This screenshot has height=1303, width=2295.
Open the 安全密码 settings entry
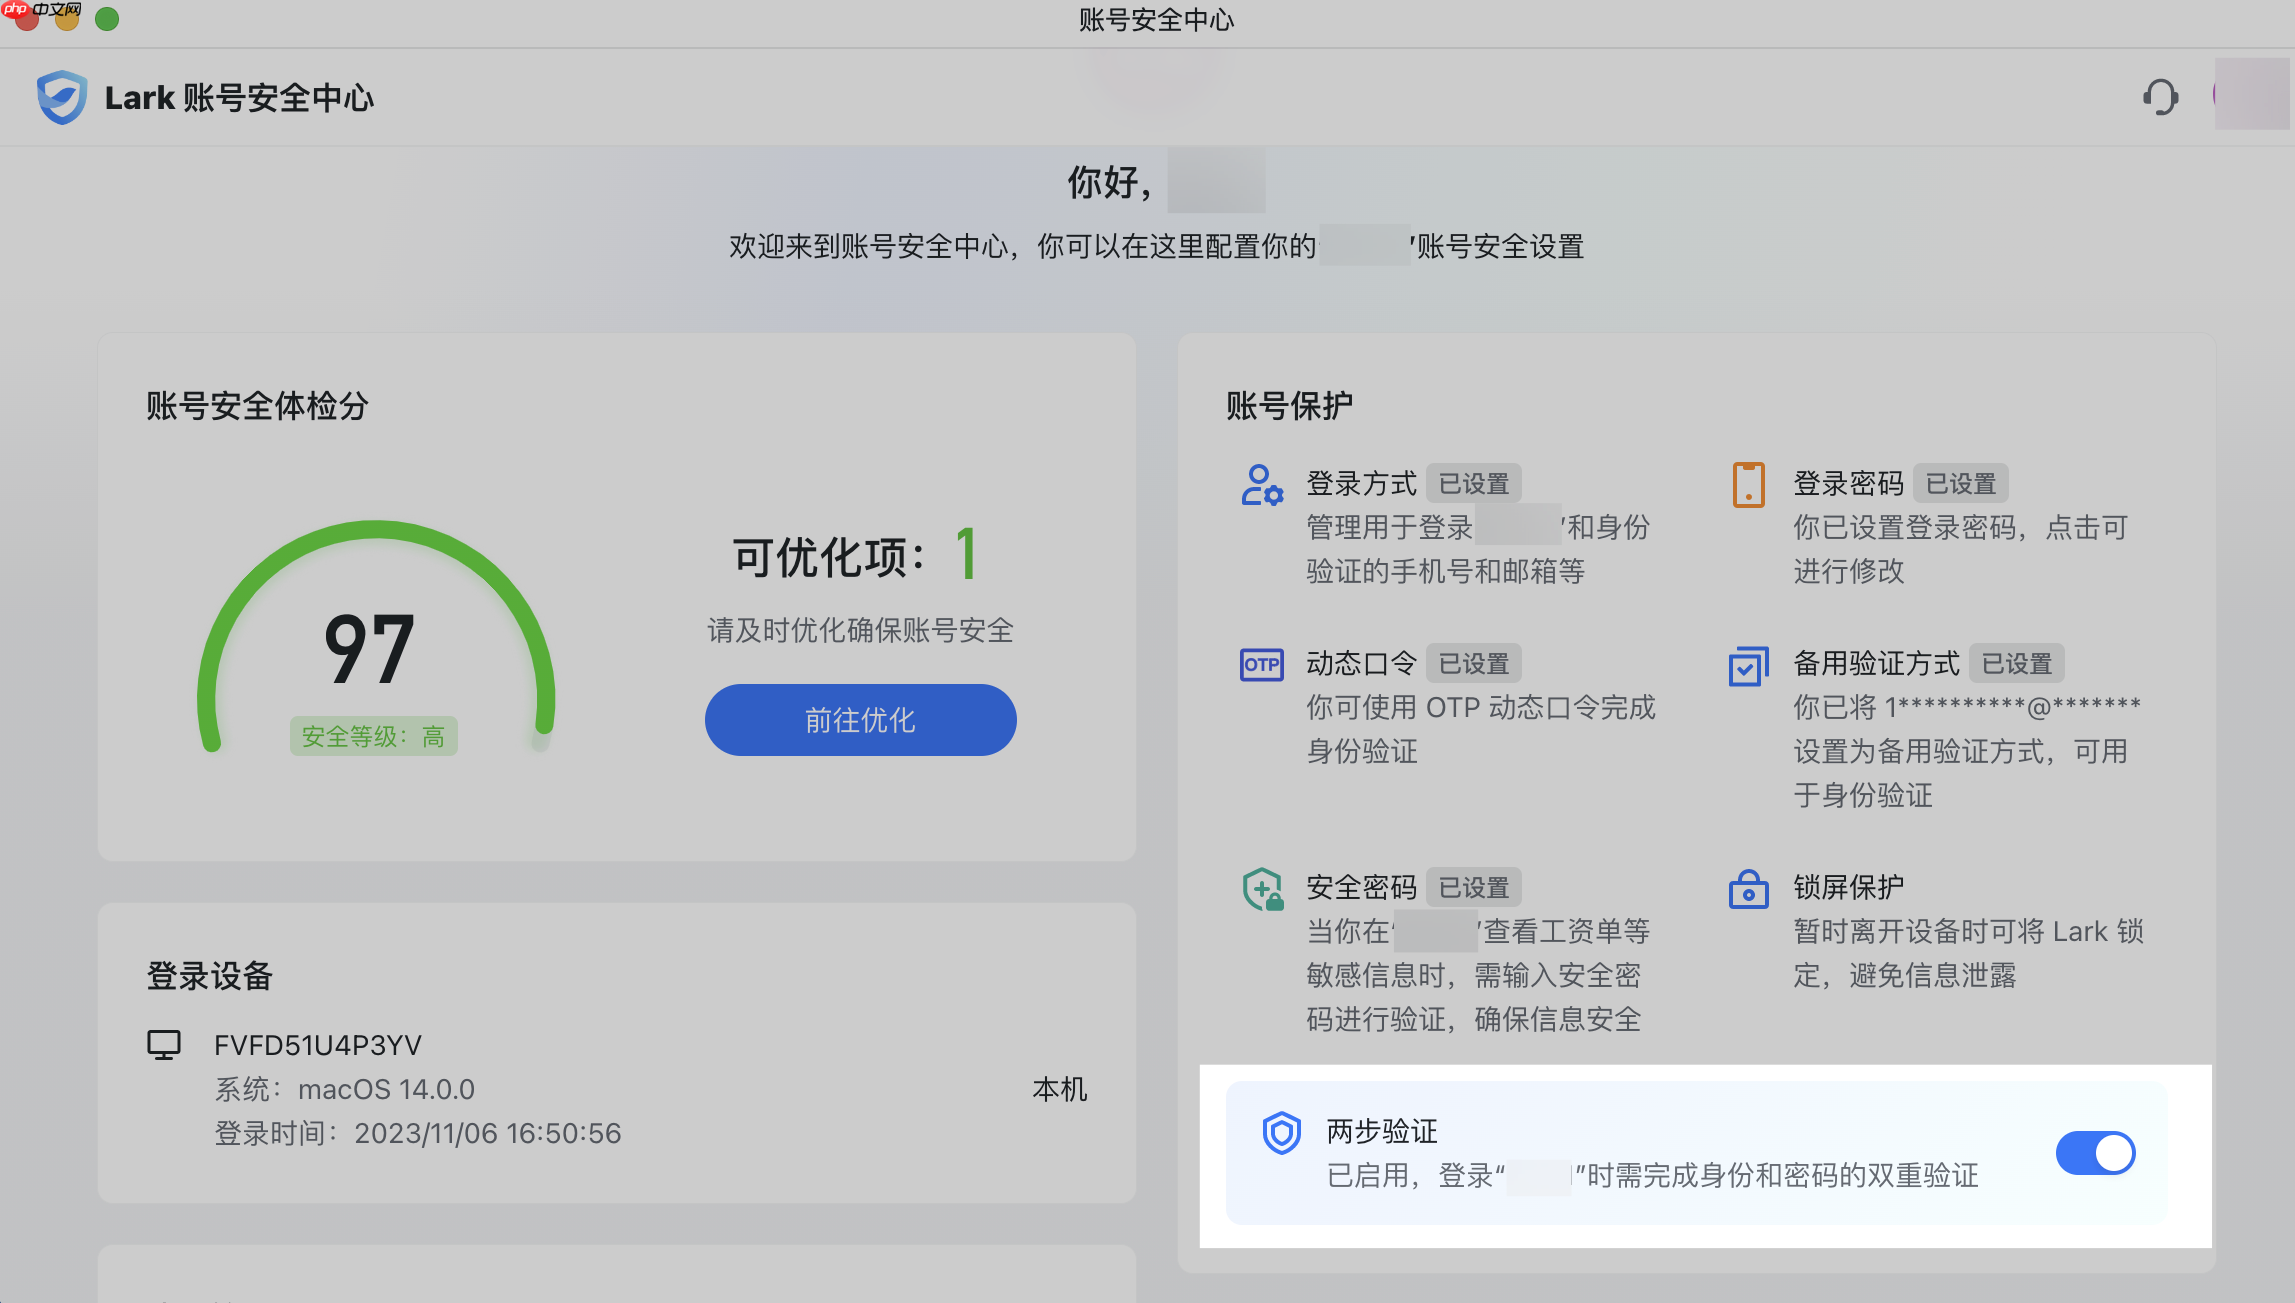(x=1446, y=953)
